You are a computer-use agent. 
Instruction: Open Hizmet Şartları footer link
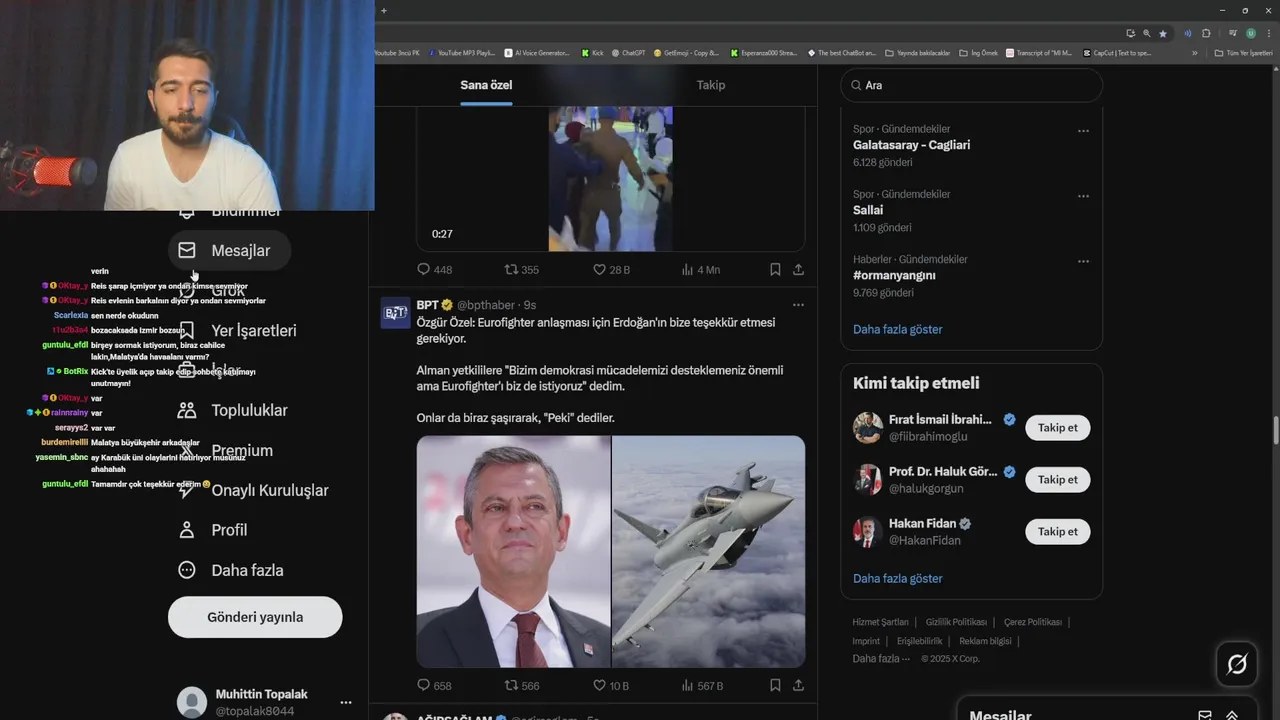pos(880,622)
